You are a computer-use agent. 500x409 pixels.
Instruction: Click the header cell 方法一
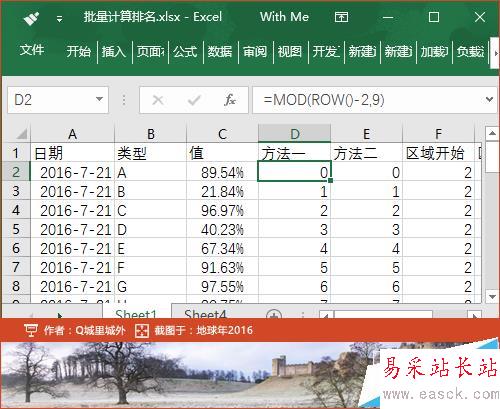pos(295,153)
